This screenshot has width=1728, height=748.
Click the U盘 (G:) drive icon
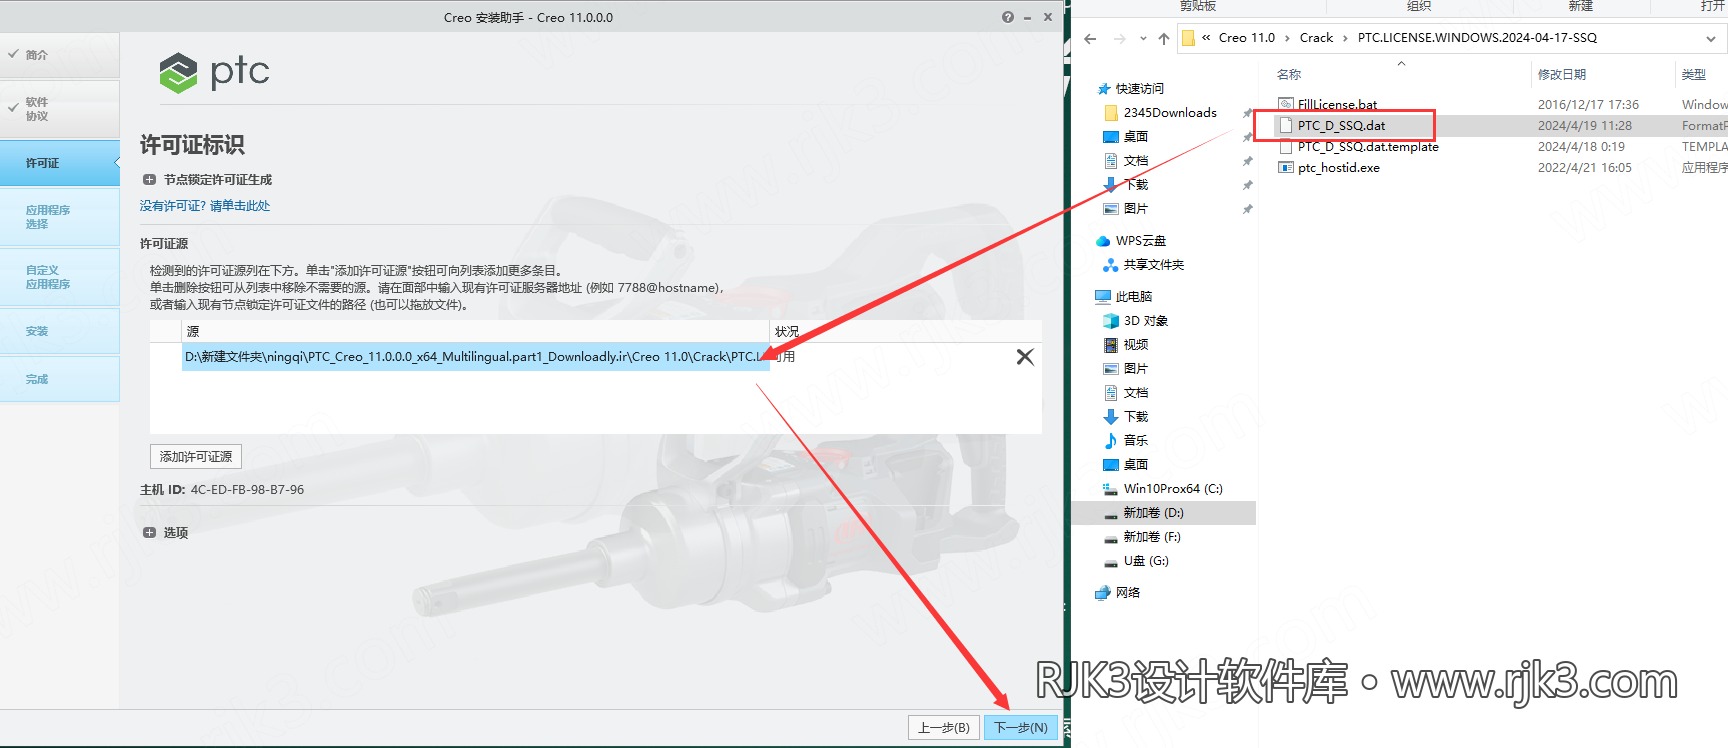pos(1110,561)
